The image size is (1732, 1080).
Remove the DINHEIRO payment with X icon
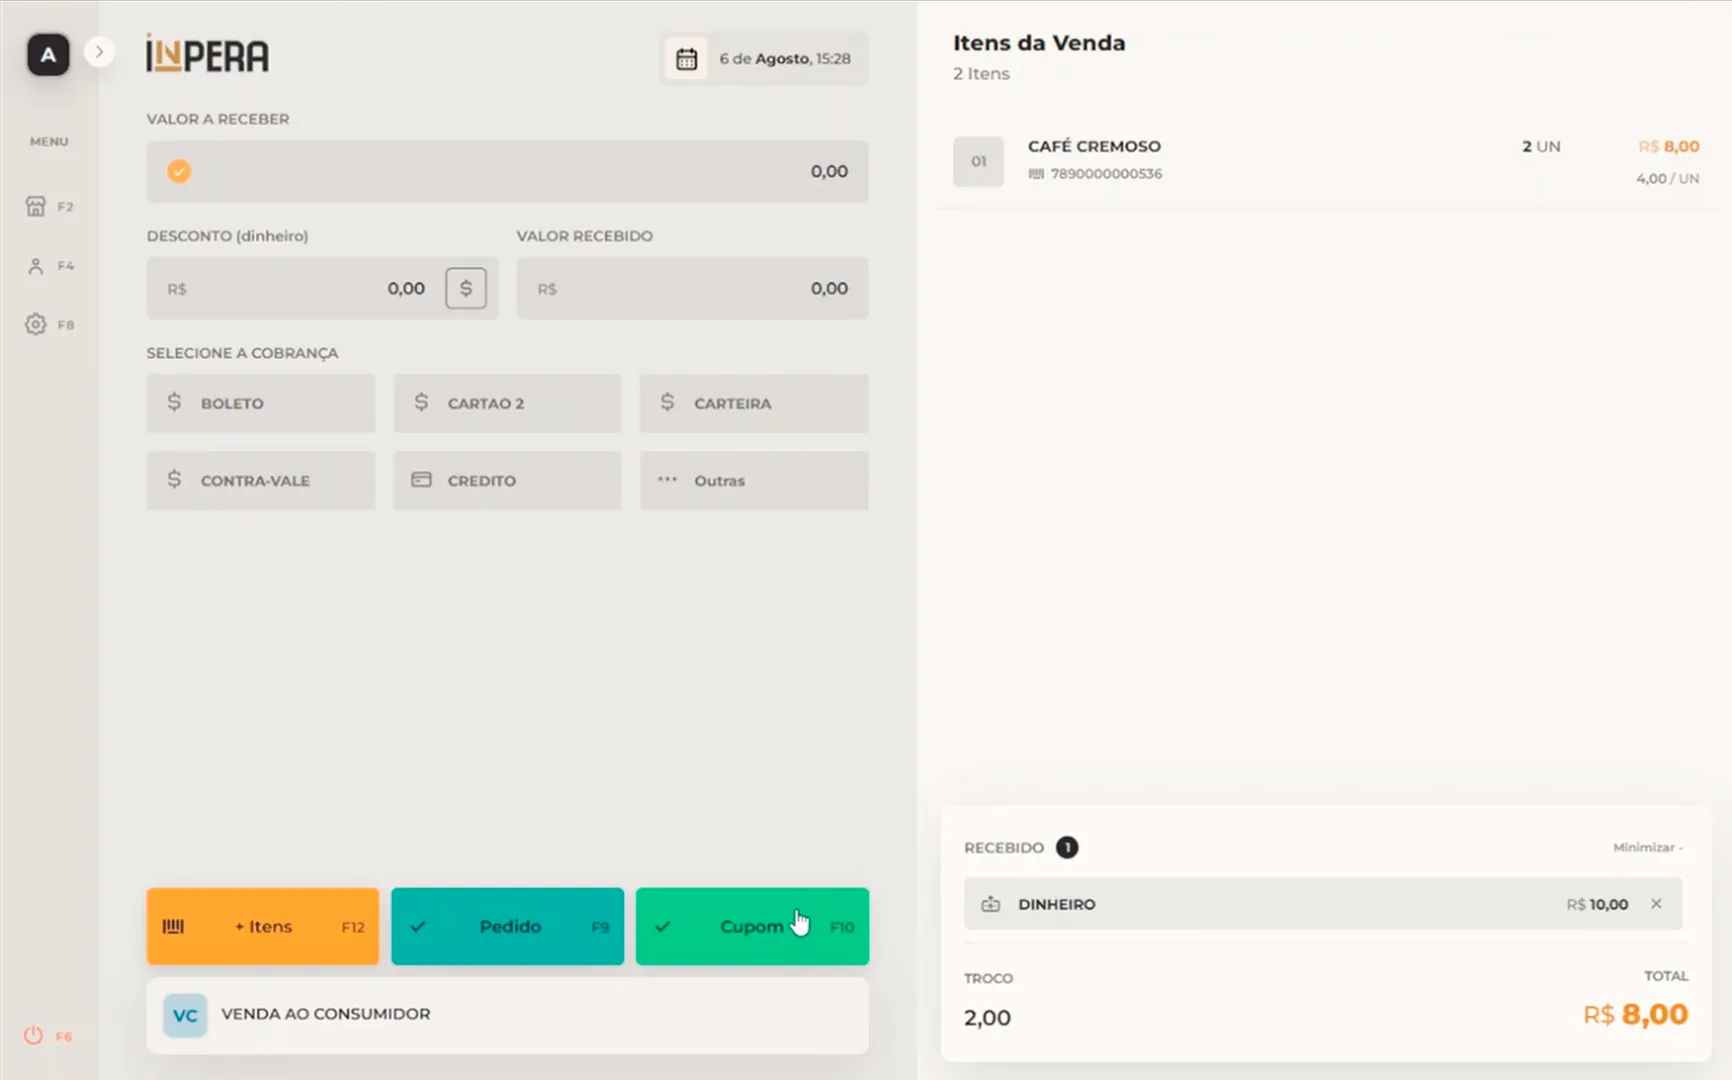point(1656,904)
